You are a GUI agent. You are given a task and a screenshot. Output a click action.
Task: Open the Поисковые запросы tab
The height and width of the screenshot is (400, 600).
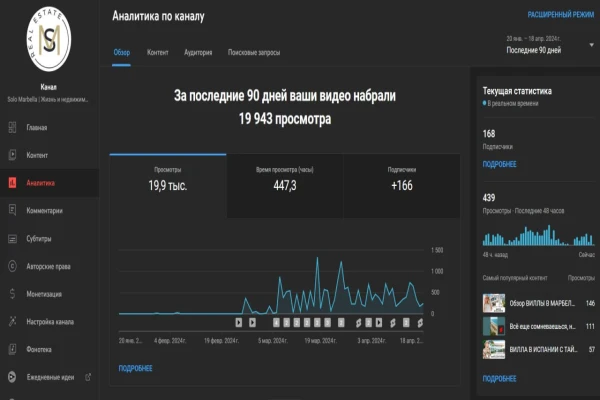[254, 52]
